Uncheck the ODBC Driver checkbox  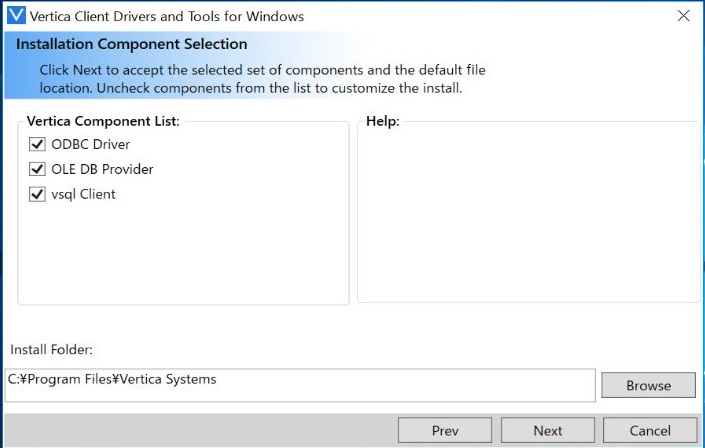point(39,145)
